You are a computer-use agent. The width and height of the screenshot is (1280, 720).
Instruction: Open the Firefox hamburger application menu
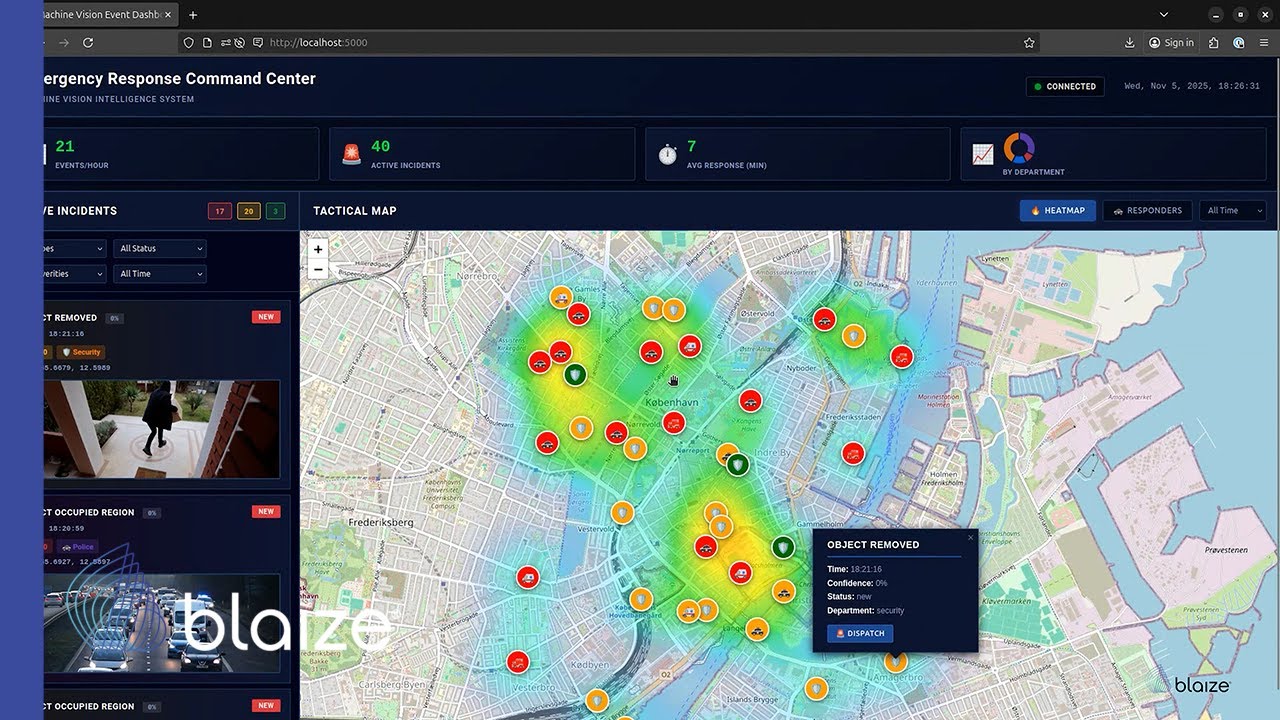click(x=1264, y=43)
